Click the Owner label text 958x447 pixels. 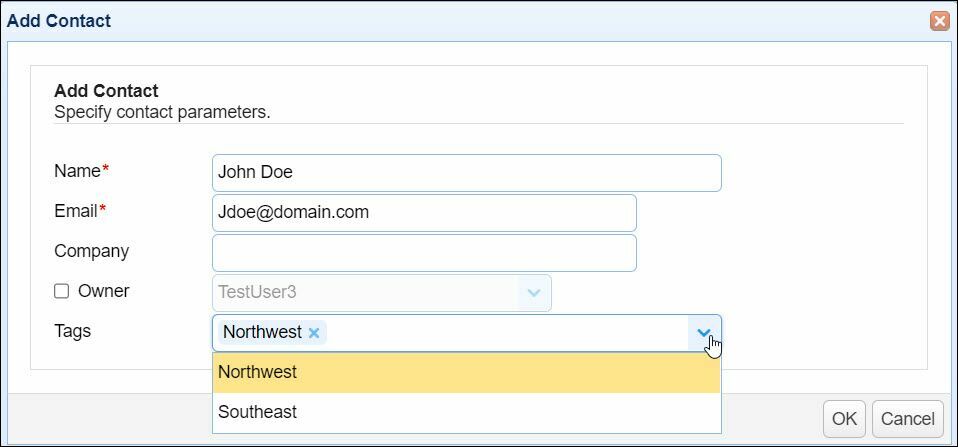click(104, 291)
